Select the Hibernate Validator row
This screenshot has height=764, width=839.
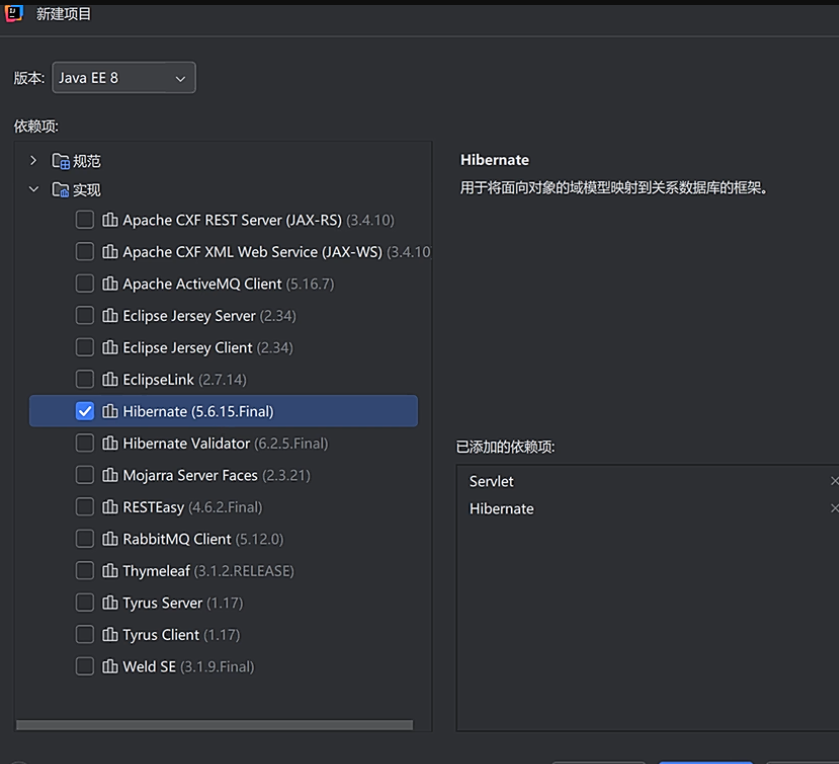click(223, 443)
